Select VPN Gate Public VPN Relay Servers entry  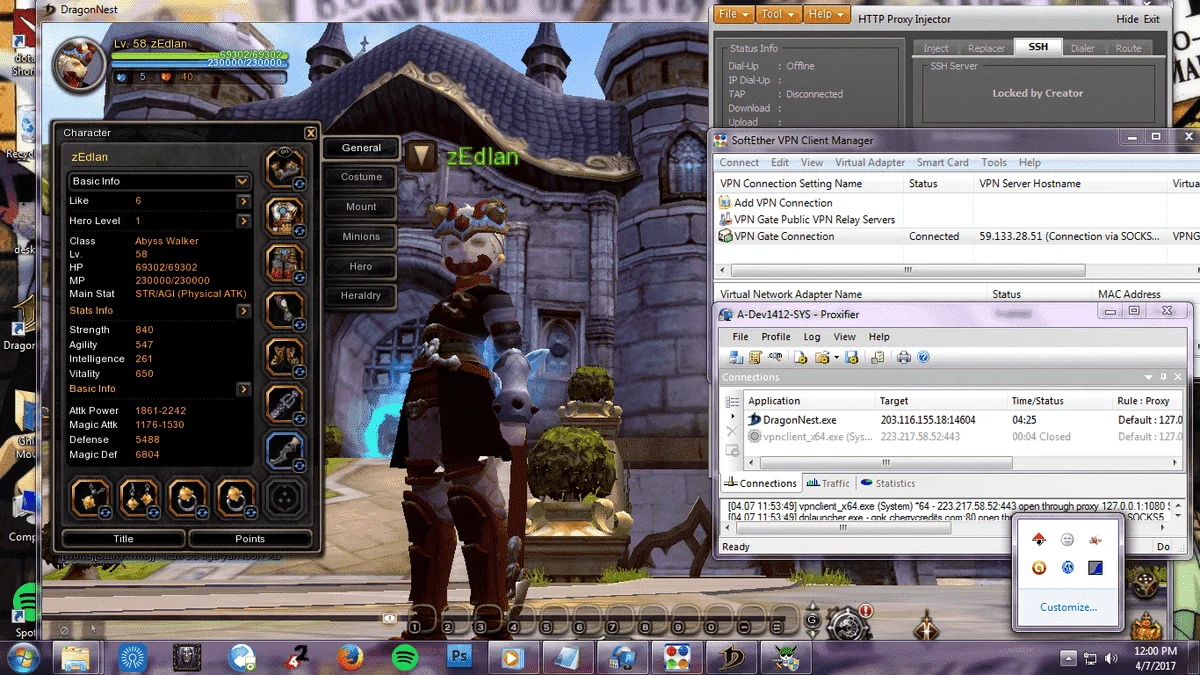(807, 220)
